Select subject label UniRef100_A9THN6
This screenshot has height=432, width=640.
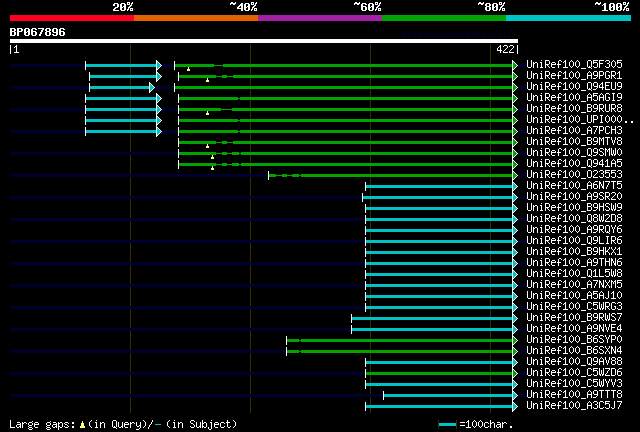click(574, 263)
